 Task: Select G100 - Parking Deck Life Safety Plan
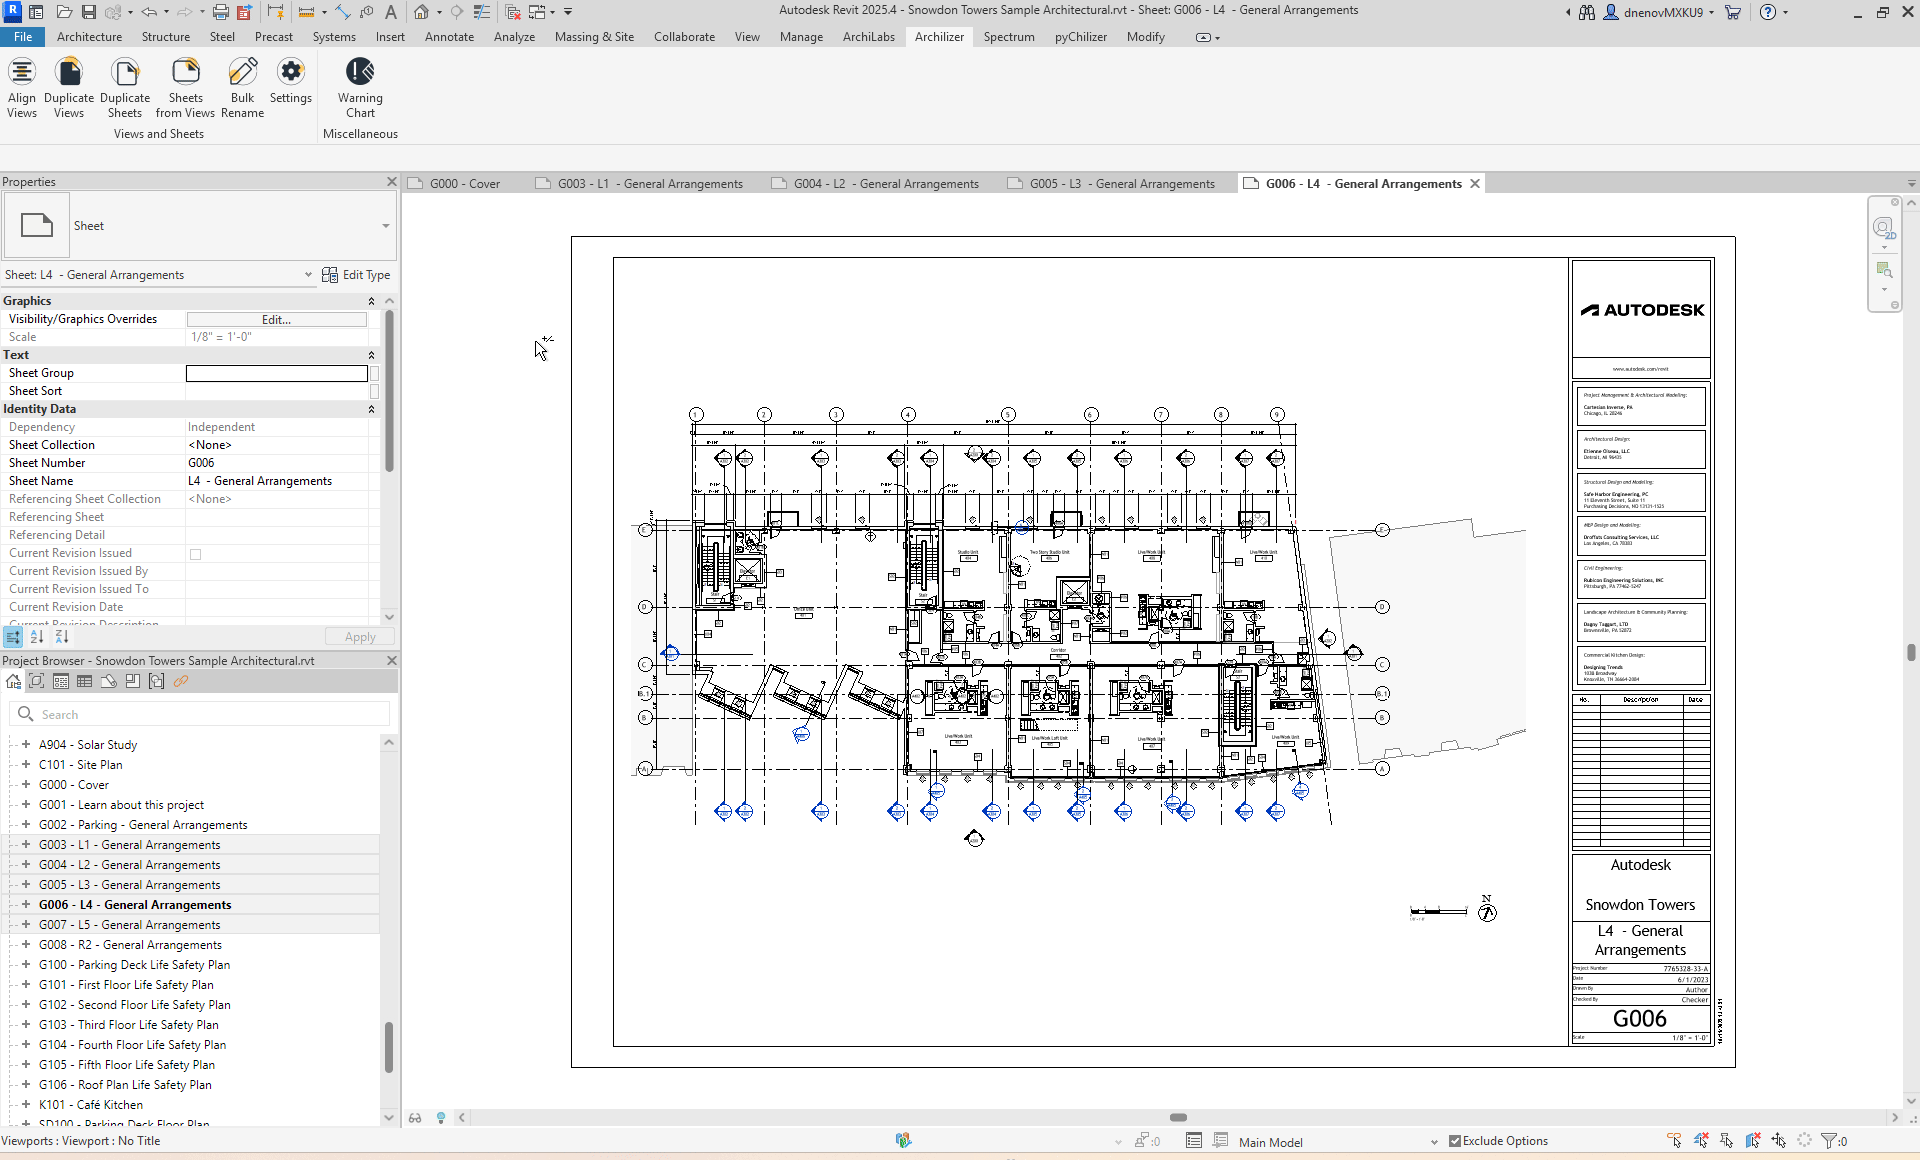pyautogui.click(x=134, y=965)
